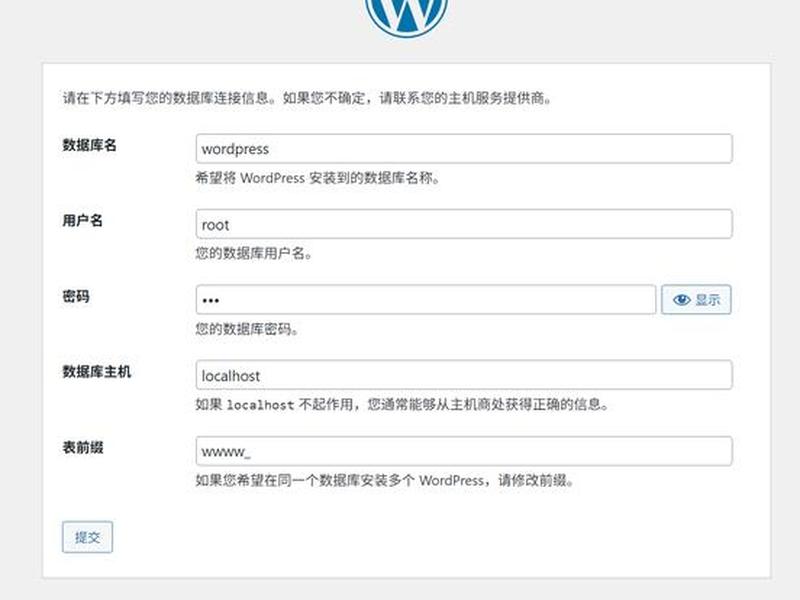Click the intro text 请在下方填写您的数据库连接信息
Viewport: 800px width, 600px height.
pos(307,97)
